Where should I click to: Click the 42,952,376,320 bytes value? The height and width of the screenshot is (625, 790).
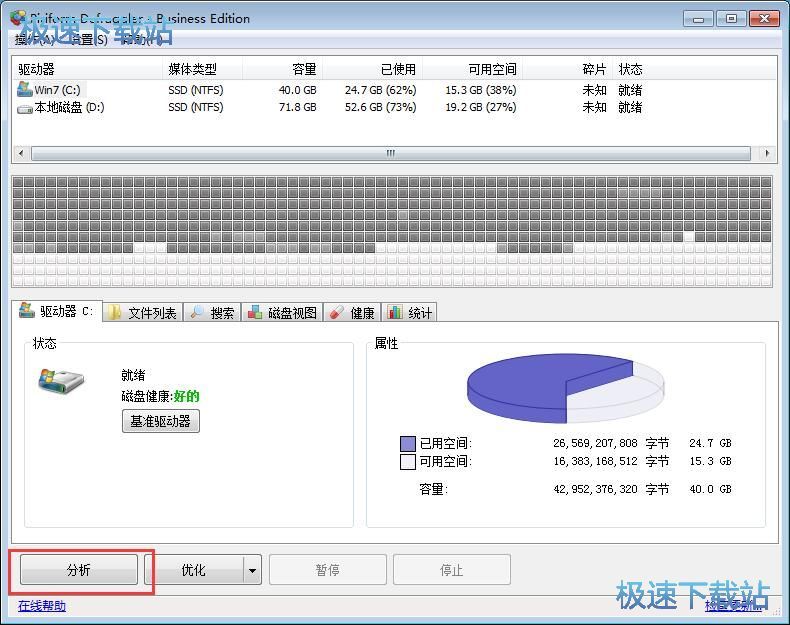595,489
